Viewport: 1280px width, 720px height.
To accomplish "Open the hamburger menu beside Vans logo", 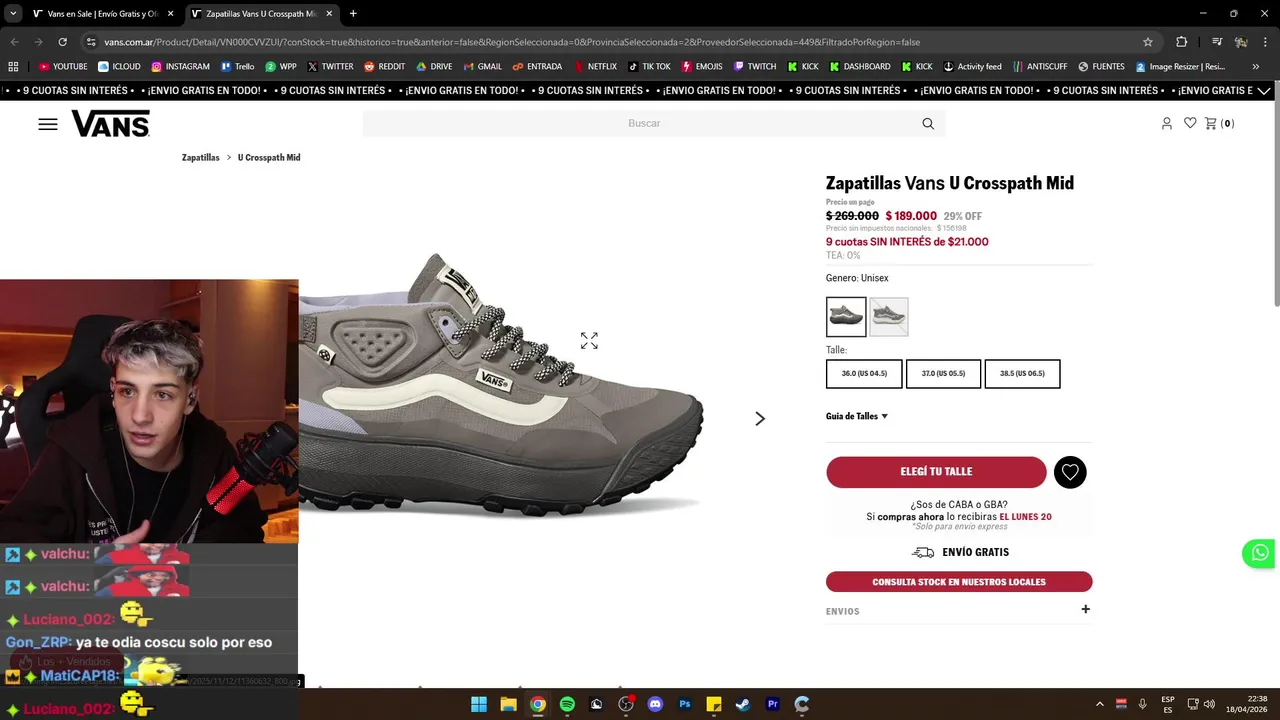I will click(x=48, y=124).
